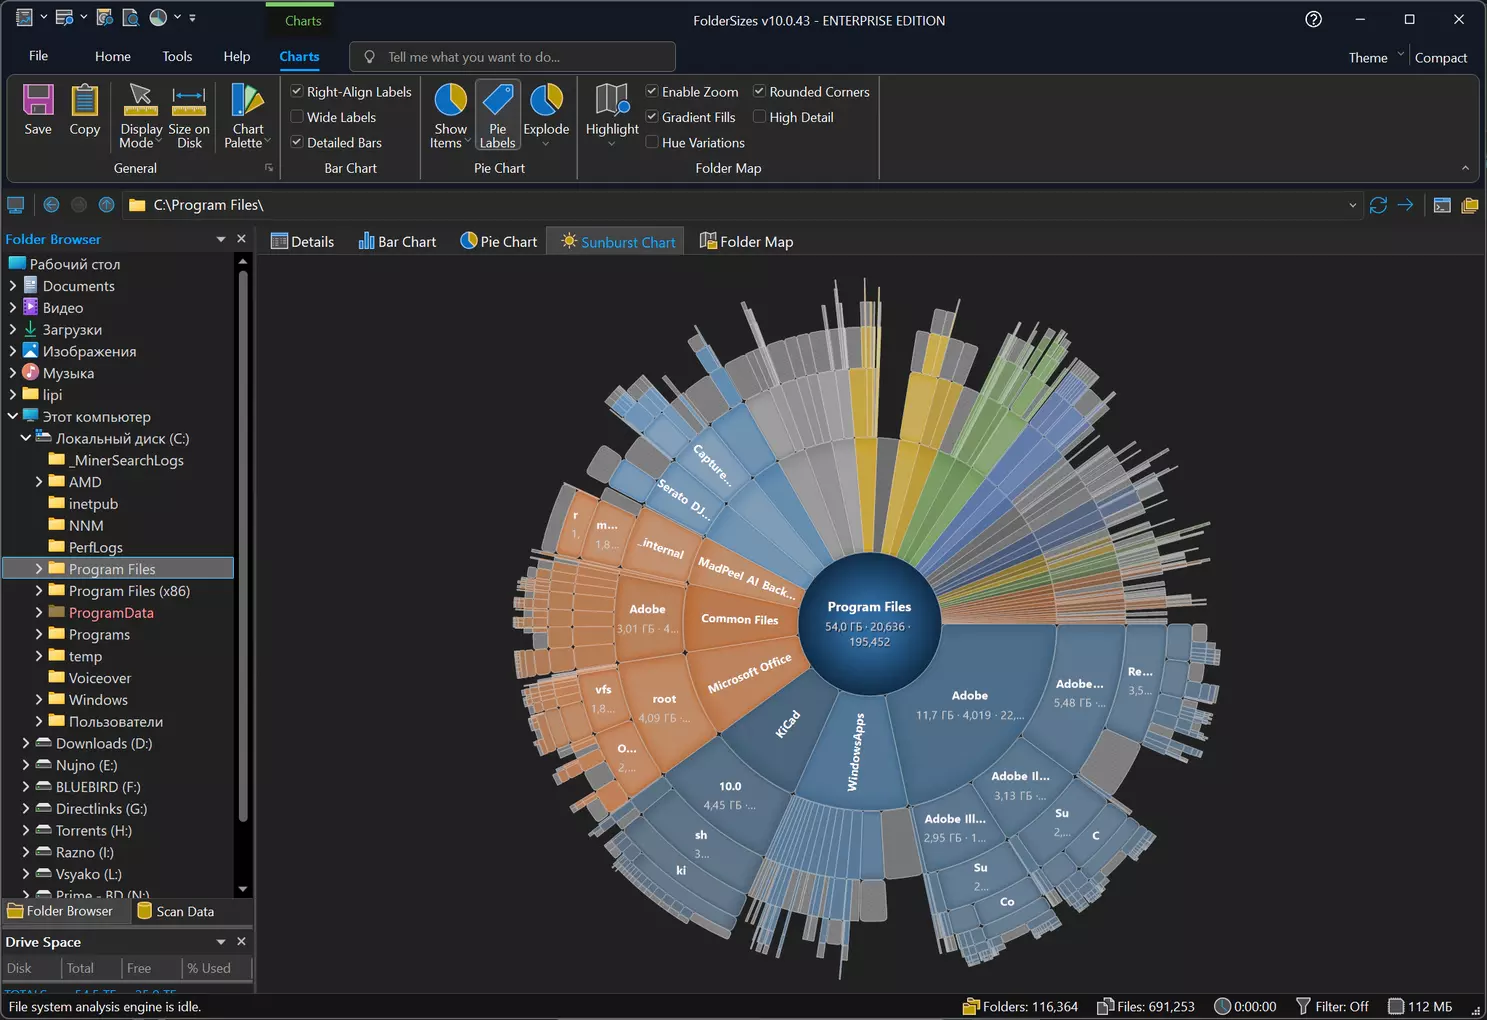Screen dimensions: 1487x1020
Task: Click the Compact button at top right
Action: pos(1440,58)
